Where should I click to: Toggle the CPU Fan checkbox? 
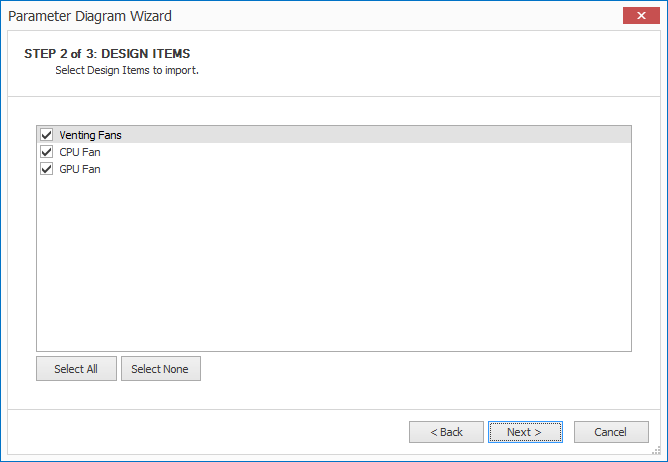pyautogui.click(x=46, y=152)
